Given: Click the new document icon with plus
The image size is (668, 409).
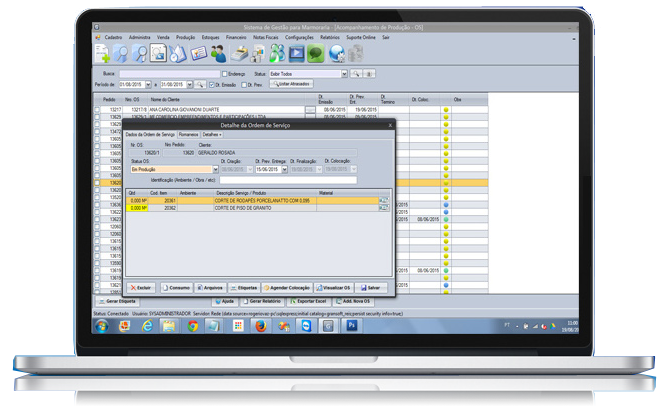Looking at the screenshot, I should (x=102, y=53).
